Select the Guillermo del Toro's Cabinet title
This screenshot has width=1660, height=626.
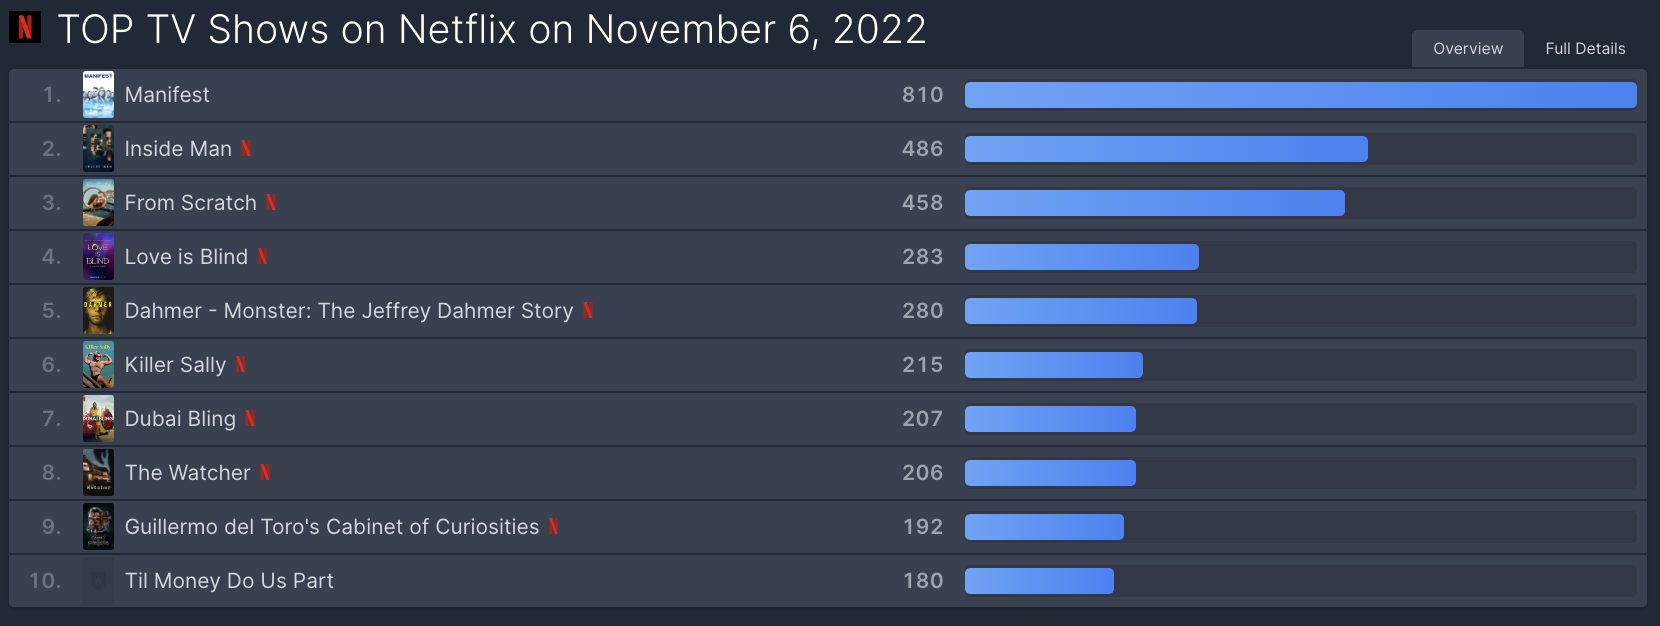(x=332, y=527)
